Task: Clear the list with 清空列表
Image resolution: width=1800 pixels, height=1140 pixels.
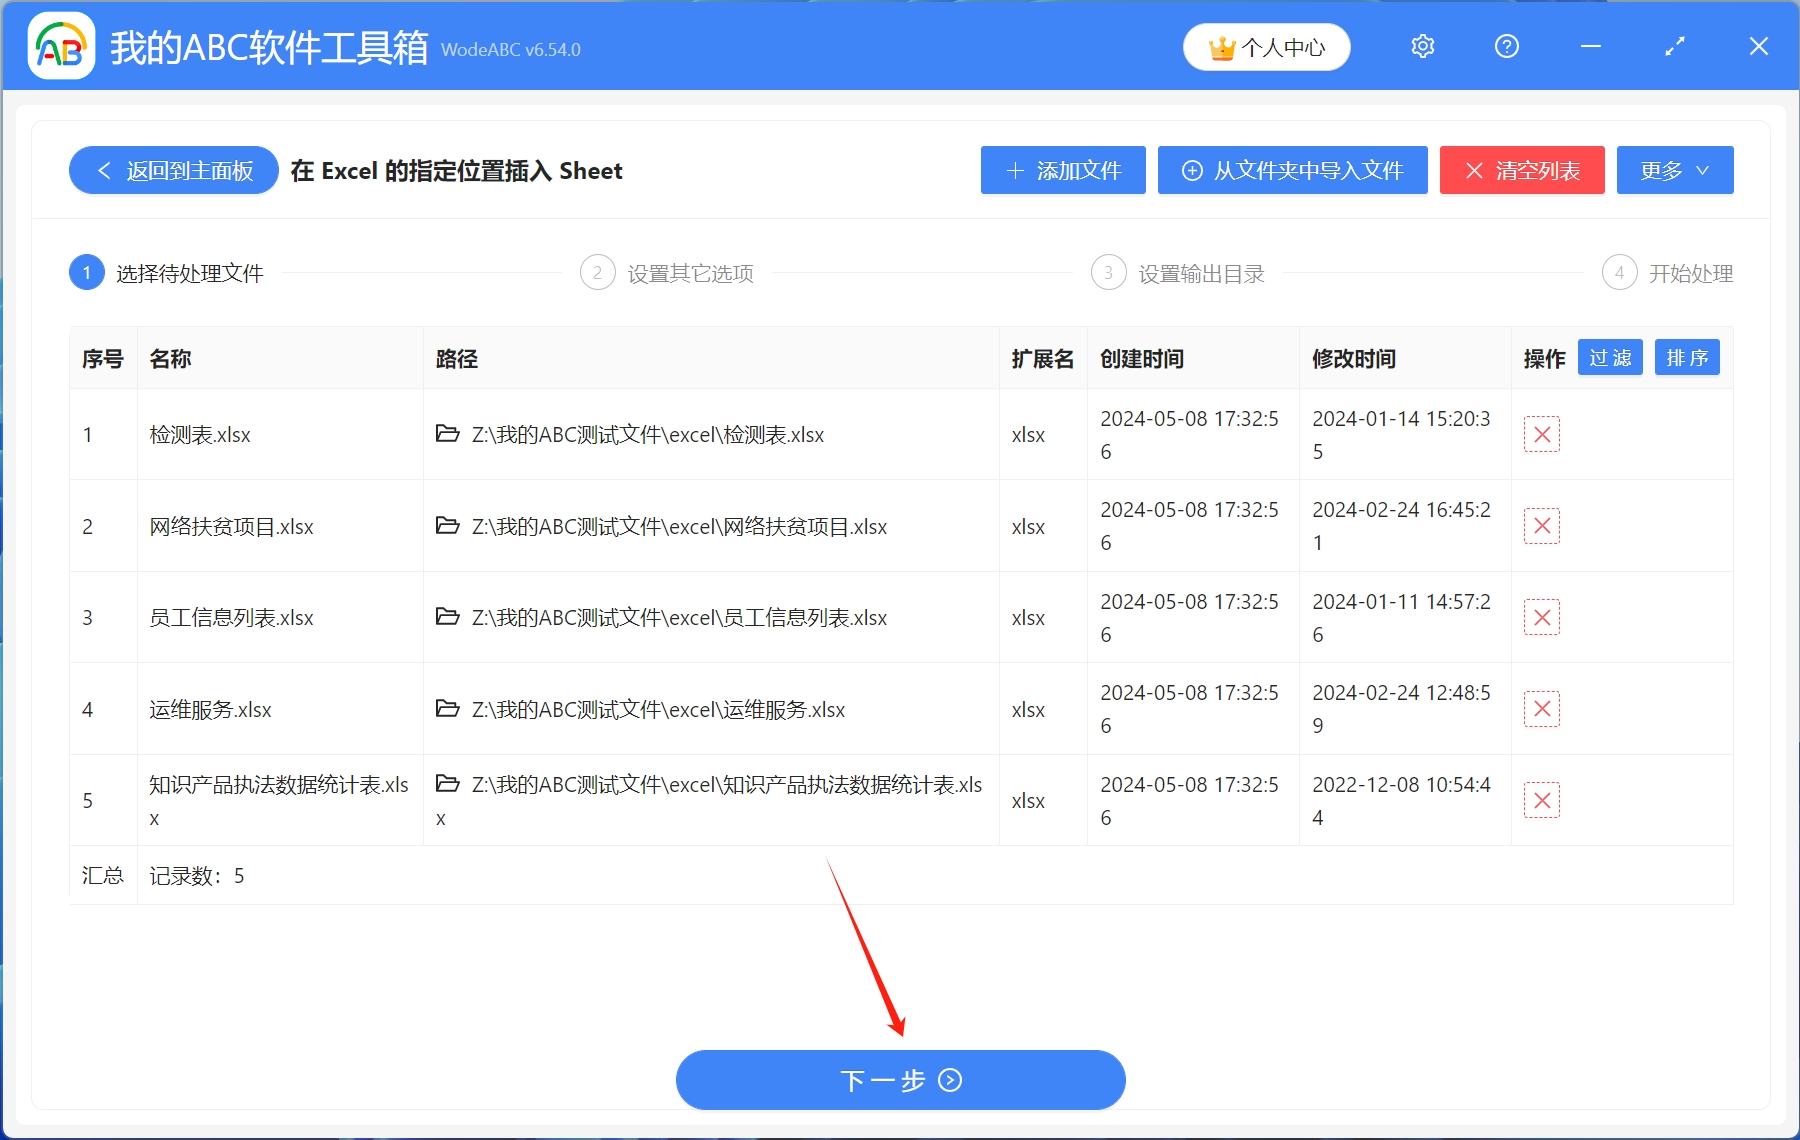Action: (x=1522, y=171)
